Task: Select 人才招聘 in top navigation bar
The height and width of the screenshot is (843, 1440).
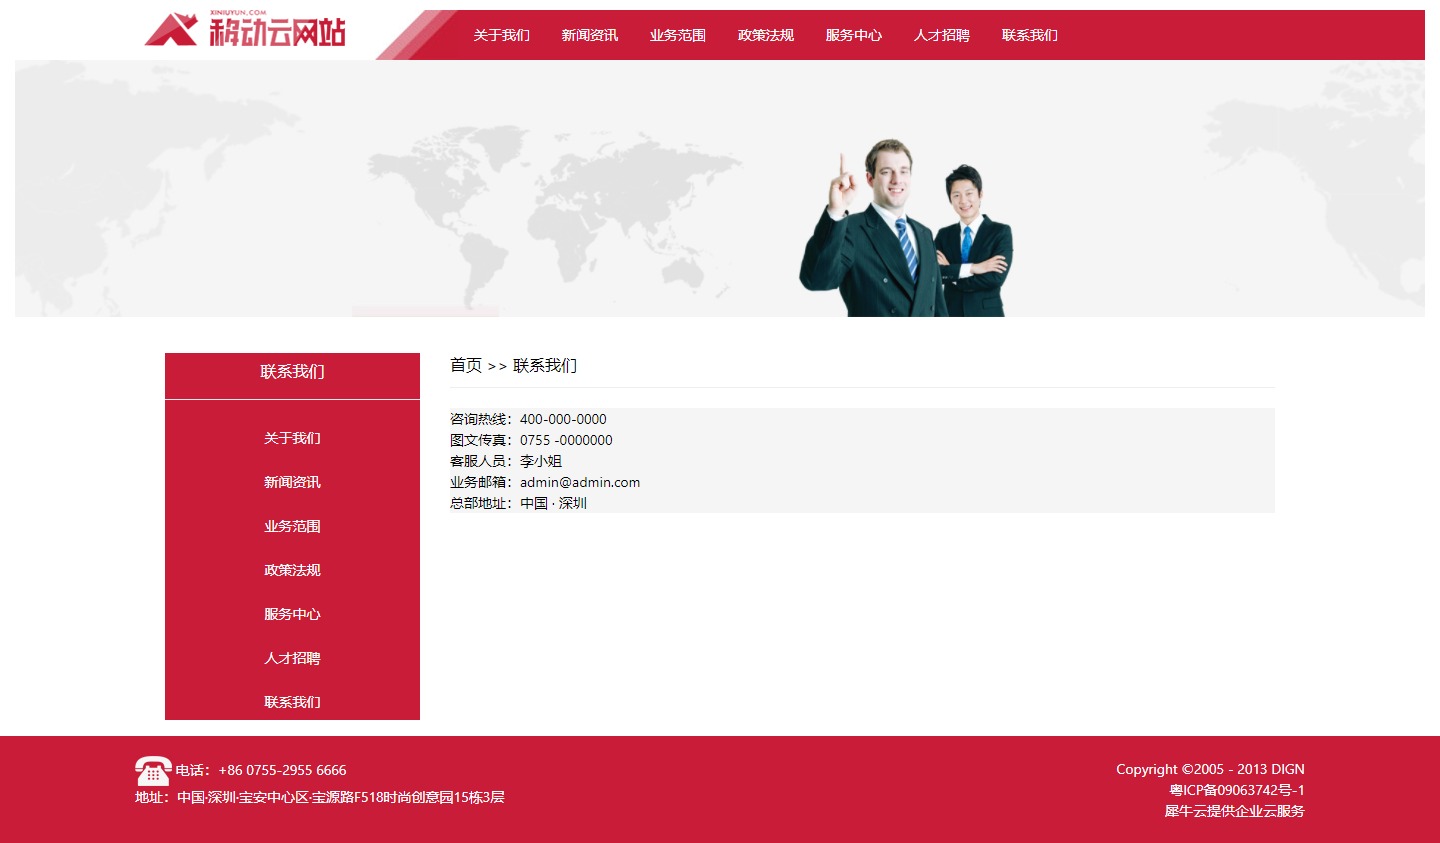Action: point(941,35)
